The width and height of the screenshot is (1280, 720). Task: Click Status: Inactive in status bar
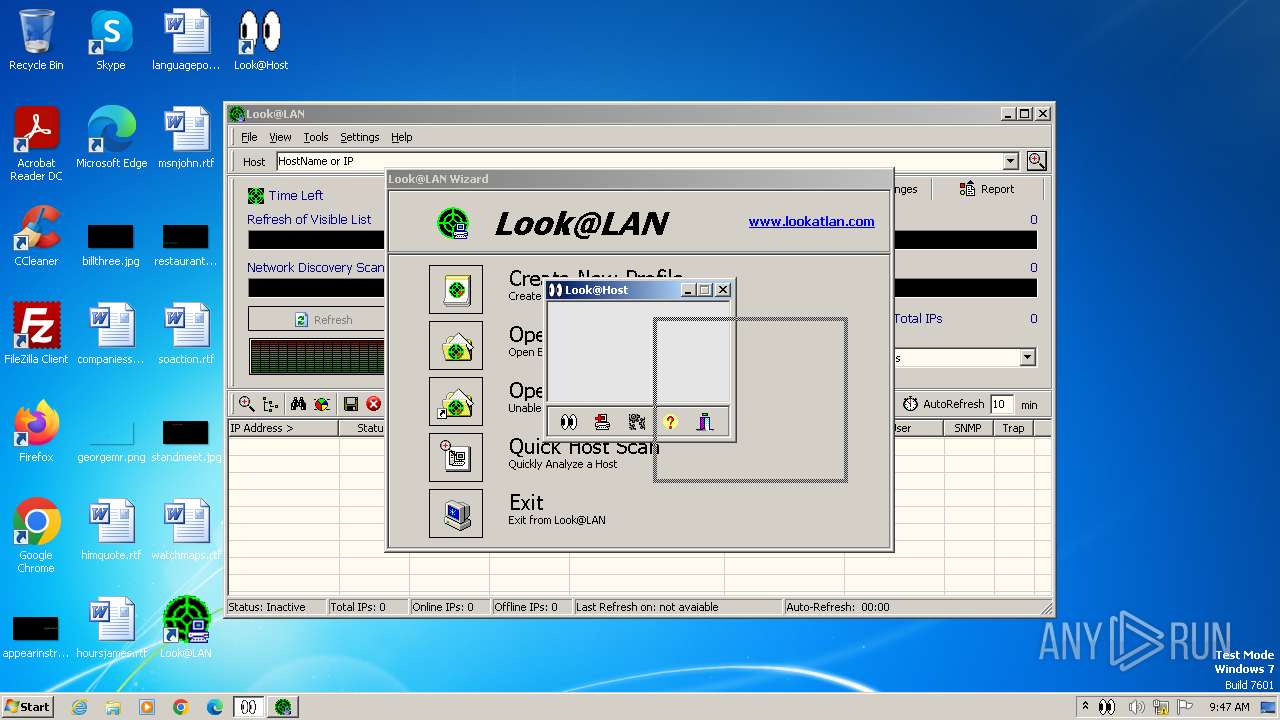click(x=276, y=607)
